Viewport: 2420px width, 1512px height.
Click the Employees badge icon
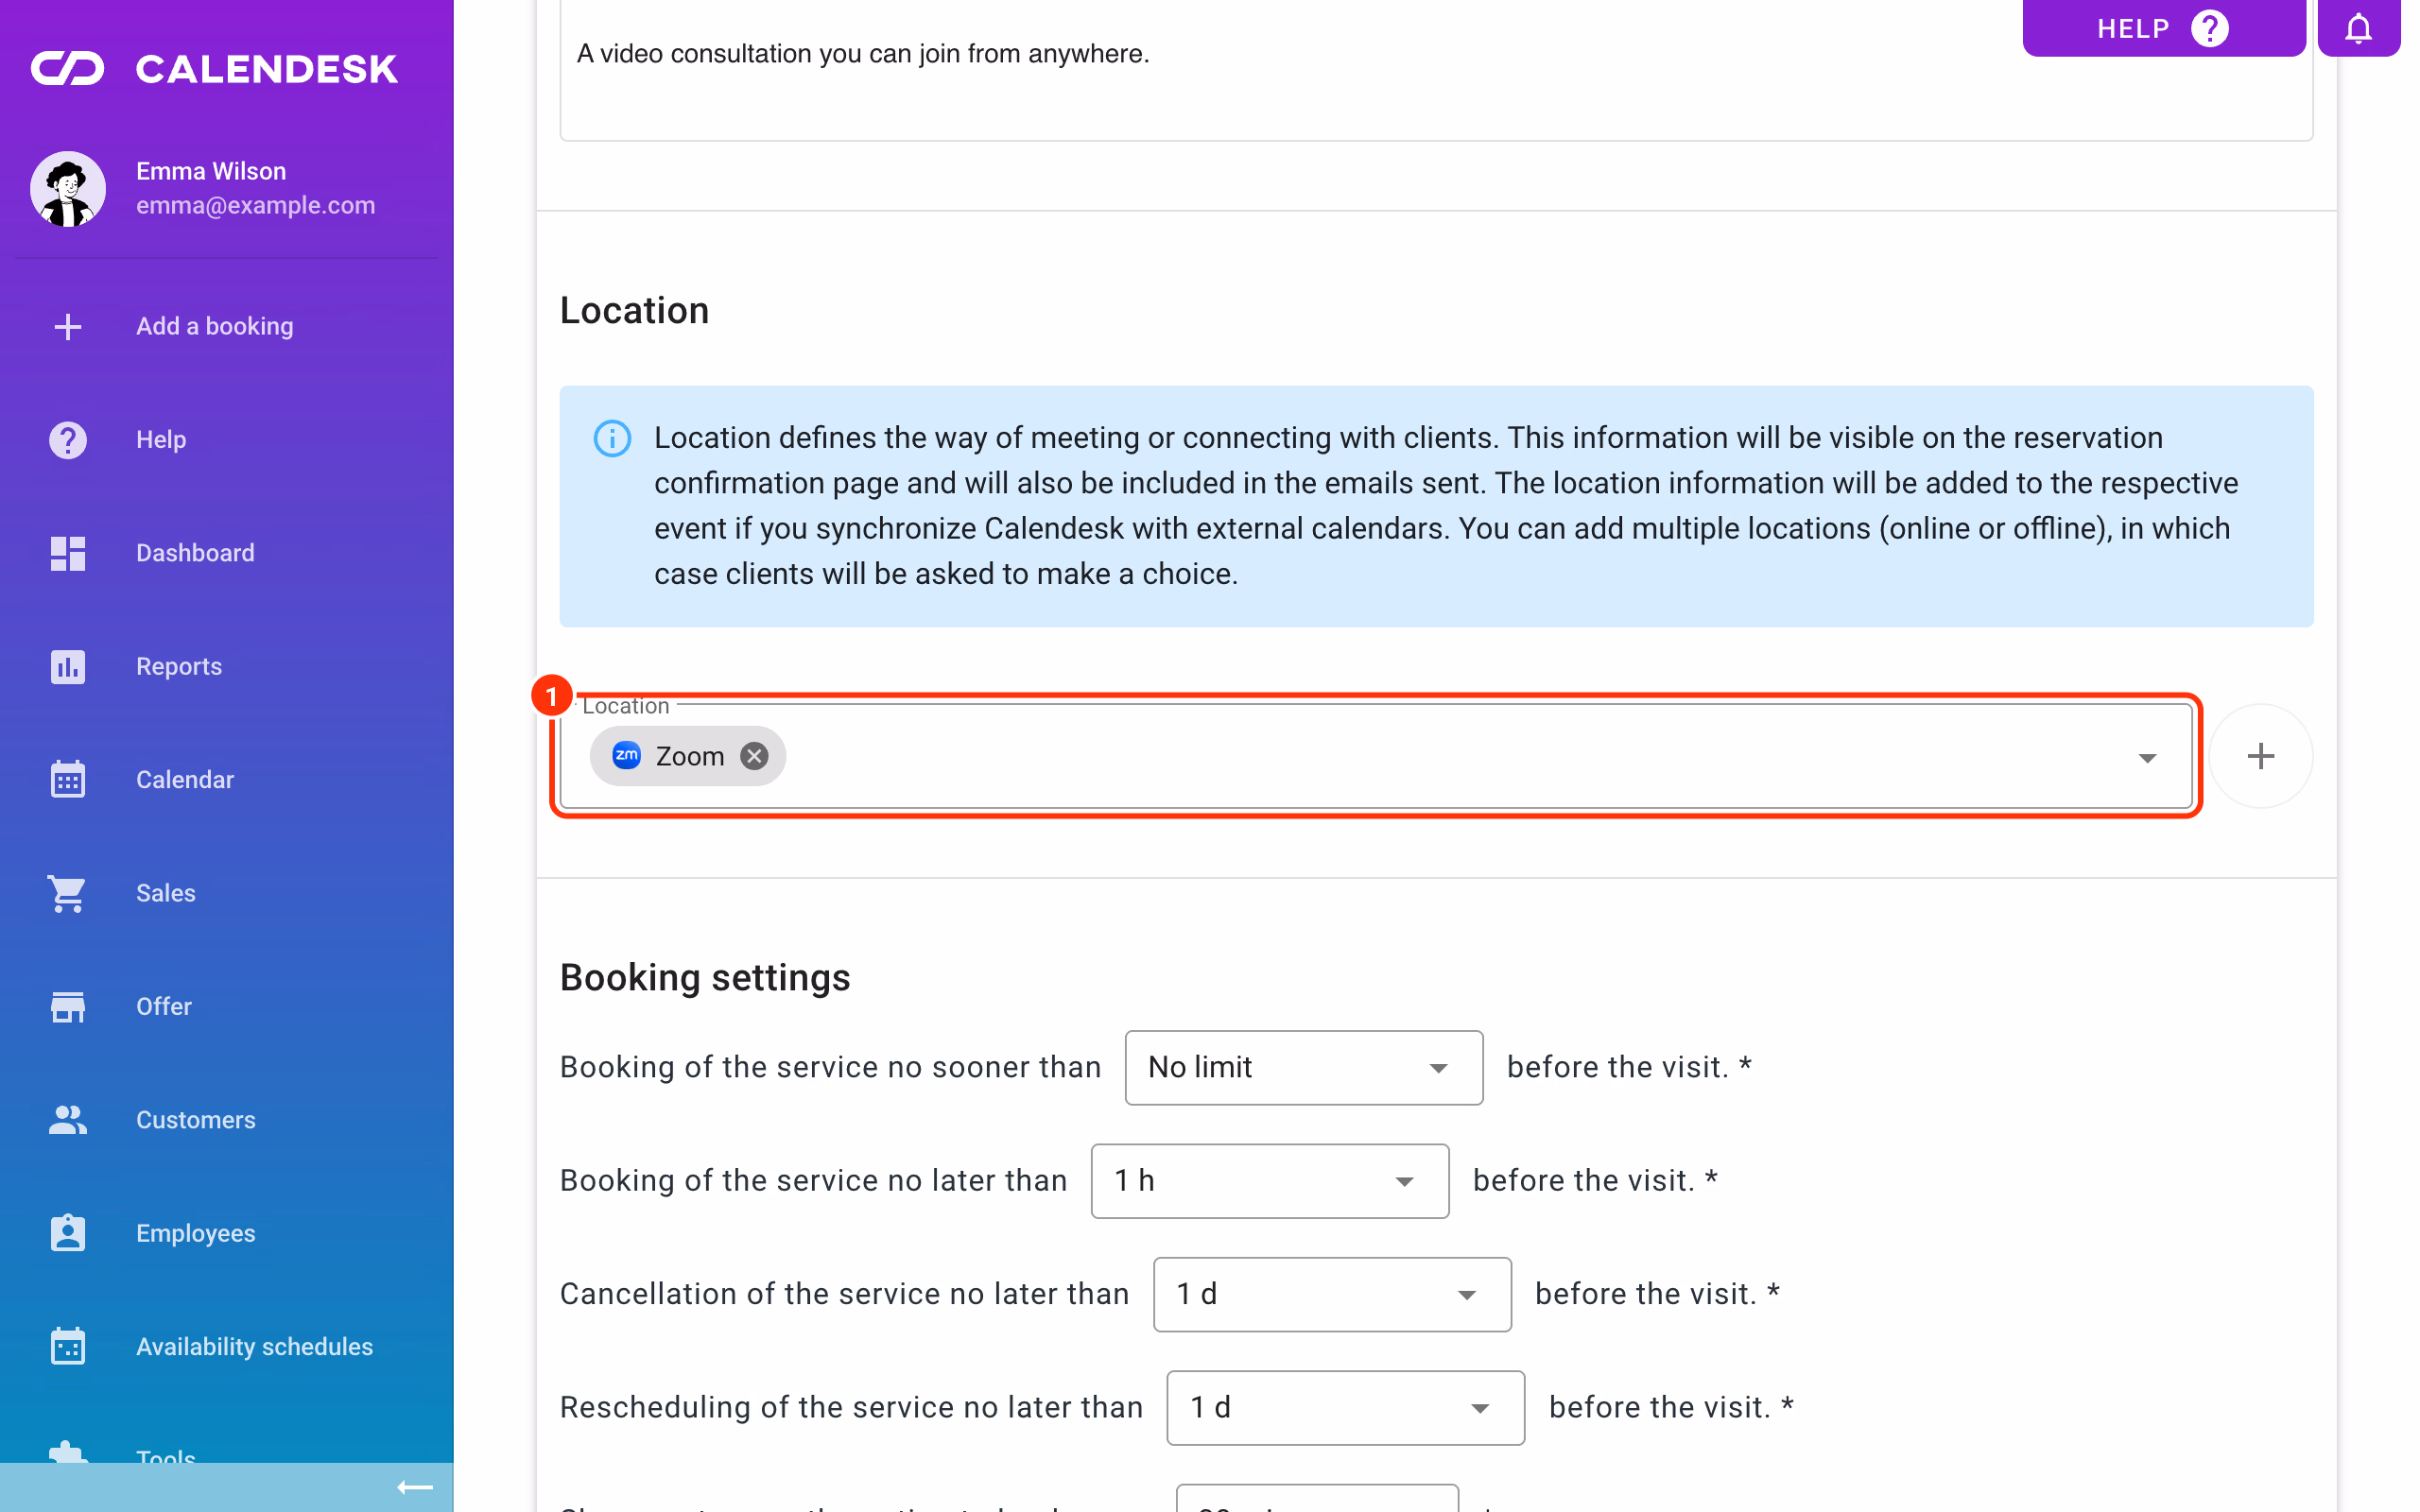[x=68, y=1233]
